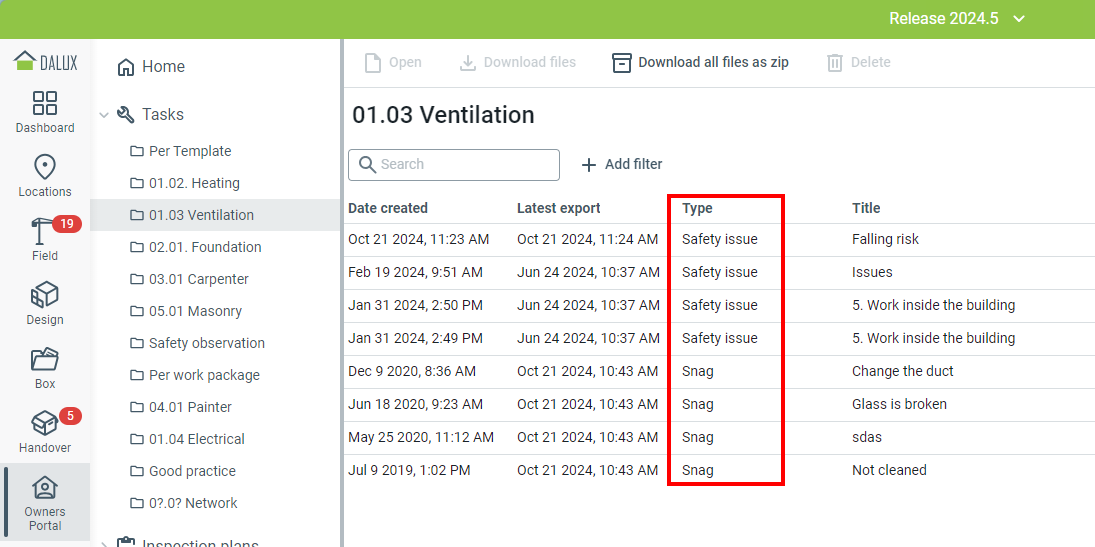Select the Falling risk task row
The height and width of the screenshot is (547, 1095).
[885, 239]
